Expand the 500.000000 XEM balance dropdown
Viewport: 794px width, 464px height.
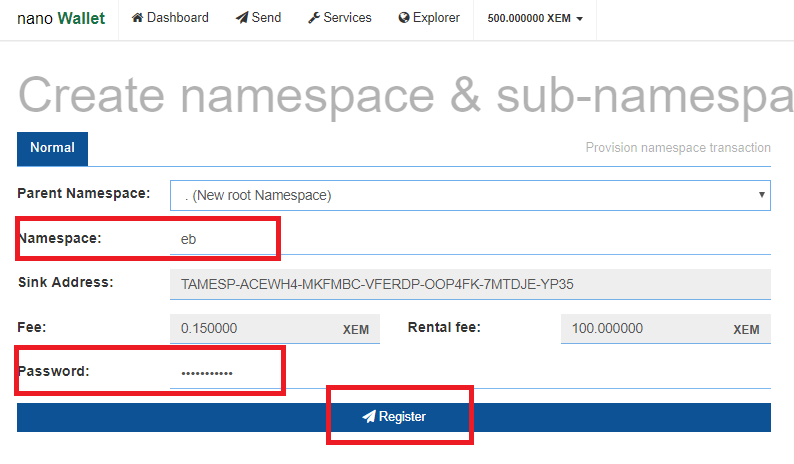(535, 19)
